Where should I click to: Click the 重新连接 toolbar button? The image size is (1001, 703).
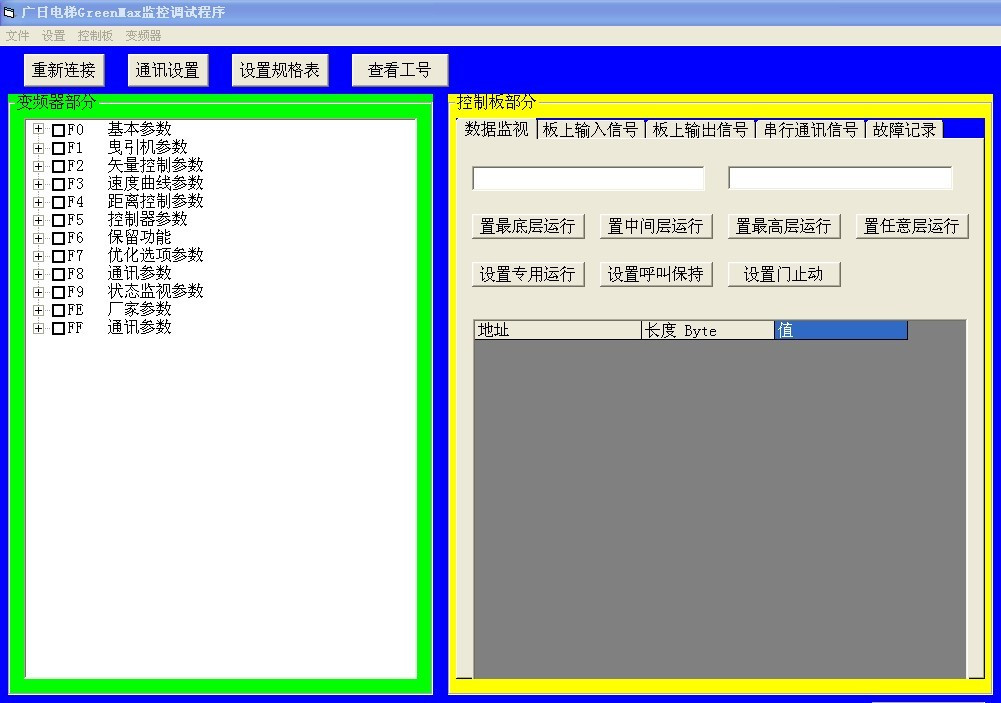click(63, 69)
